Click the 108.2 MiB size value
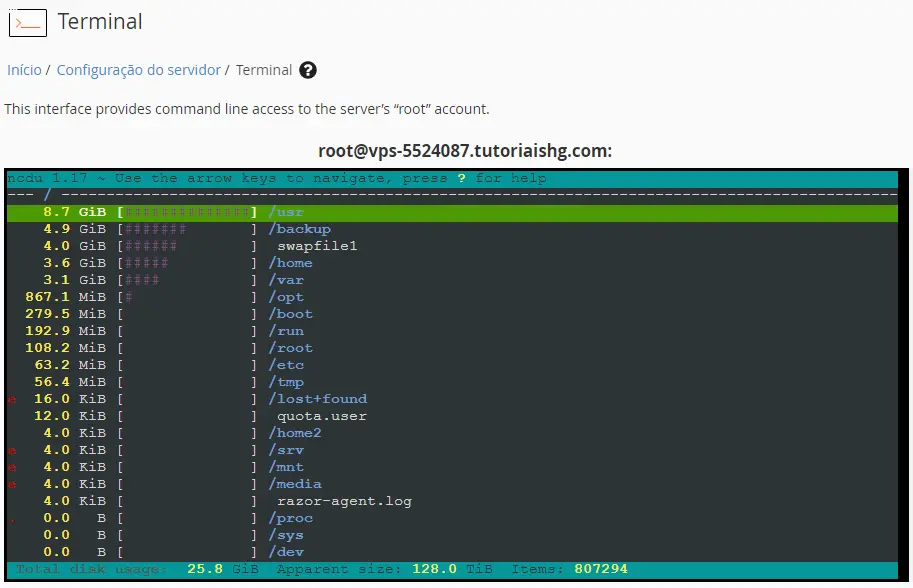The height and width of the screenshot is (588, 913). [x=66, y=348]
